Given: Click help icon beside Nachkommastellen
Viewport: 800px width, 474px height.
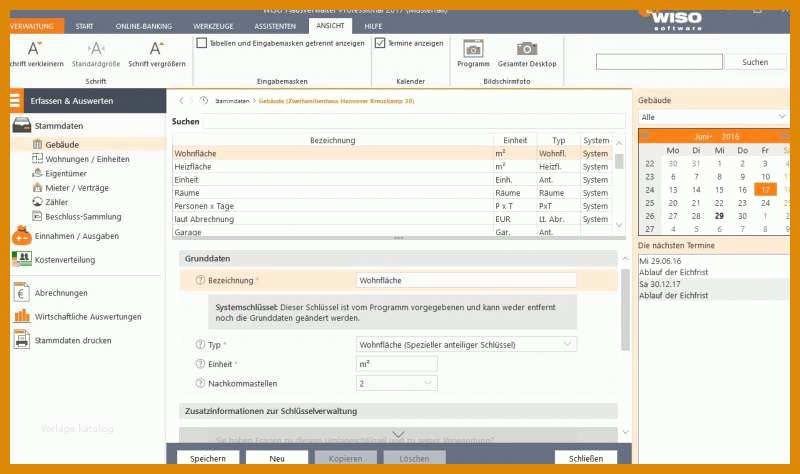Looking at the screenshot, I should 200,383.
